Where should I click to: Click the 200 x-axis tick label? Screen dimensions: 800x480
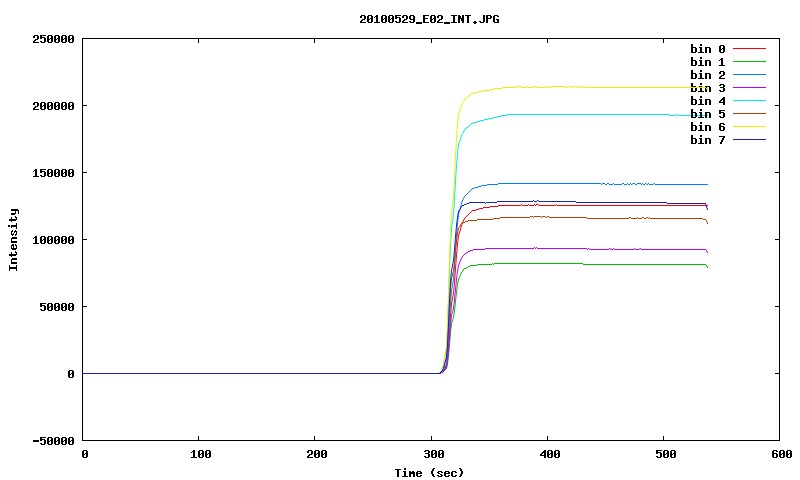[317, 454]
